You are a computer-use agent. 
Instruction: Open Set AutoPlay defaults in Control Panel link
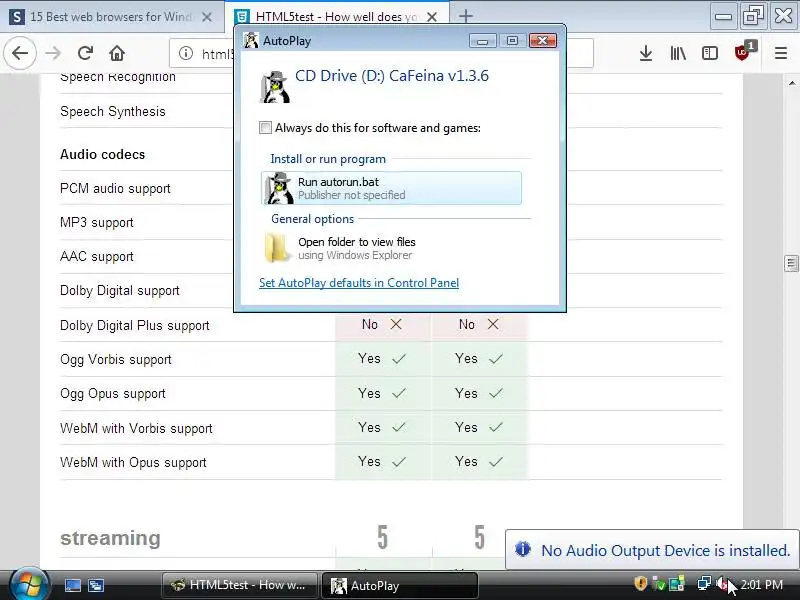(x=359, y=283)
